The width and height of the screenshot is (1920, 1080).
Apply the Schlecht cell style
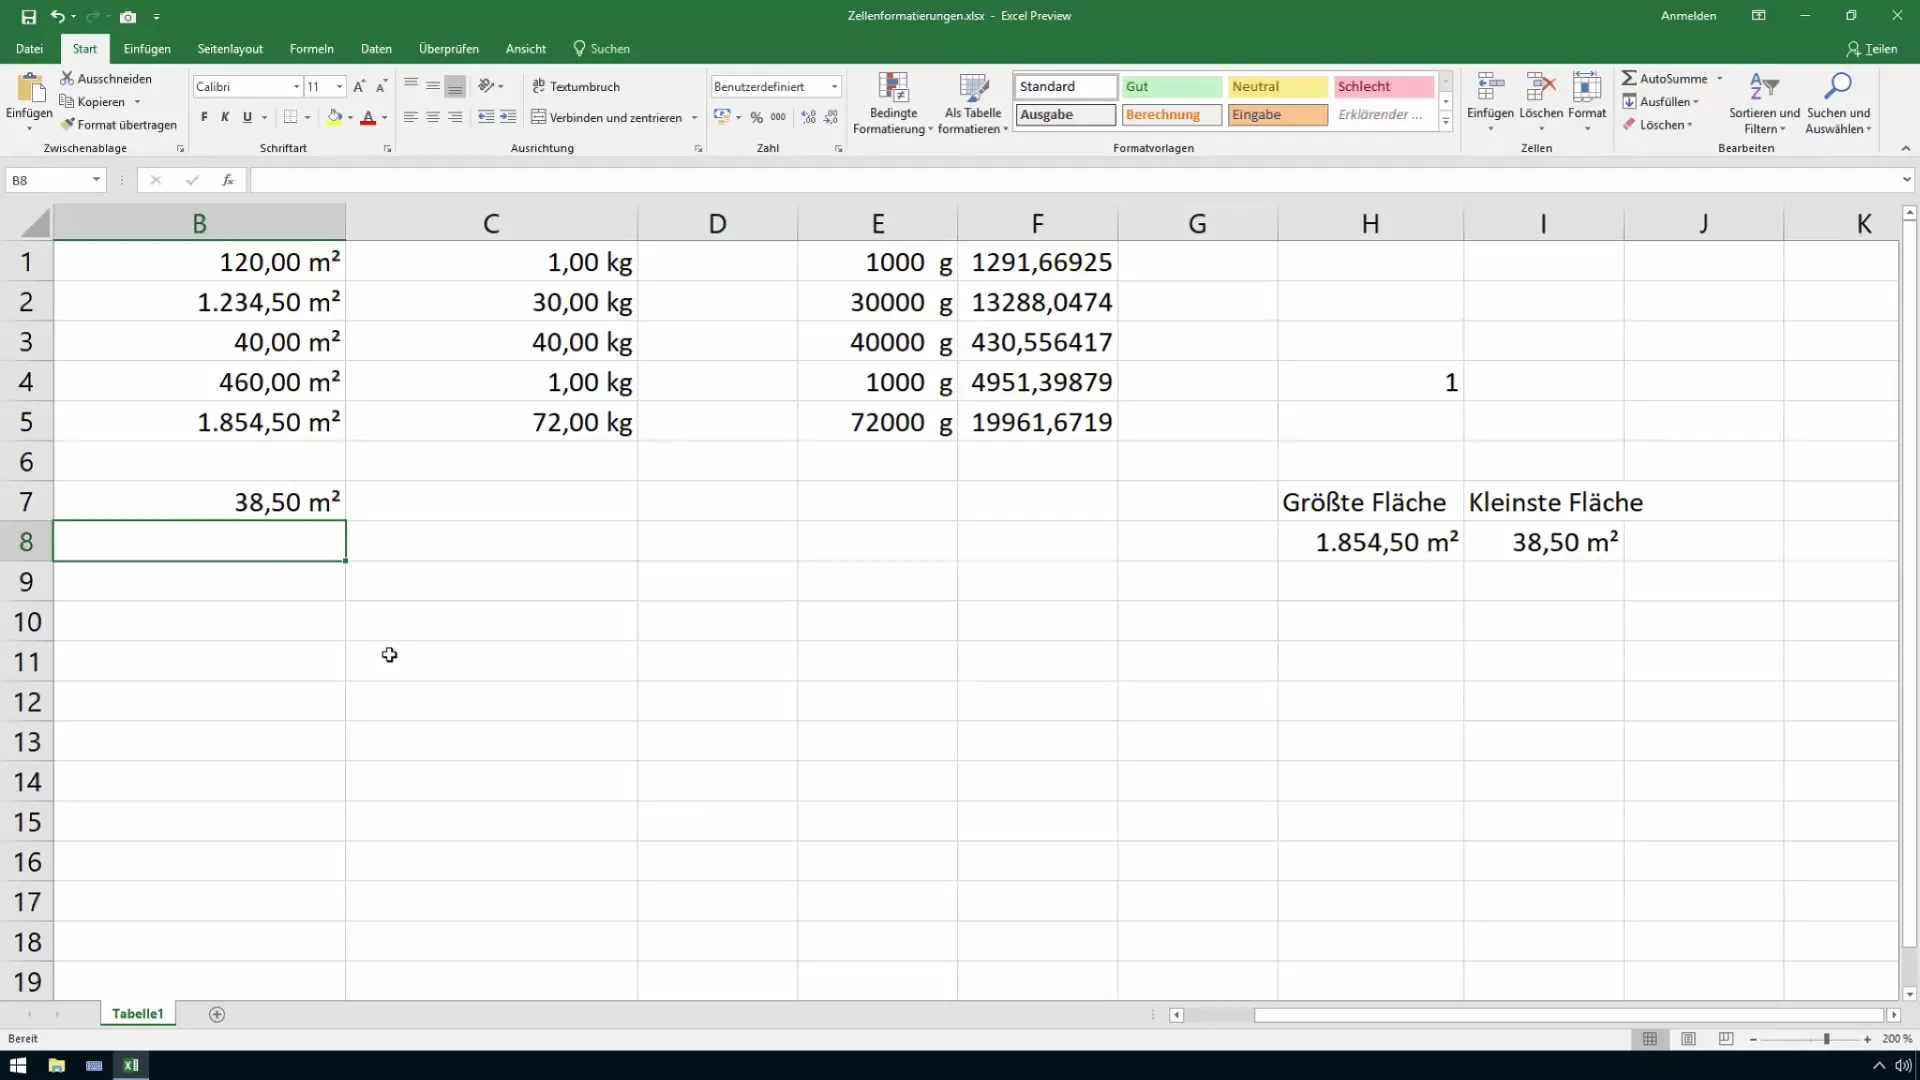click(x=1383, y=87)
